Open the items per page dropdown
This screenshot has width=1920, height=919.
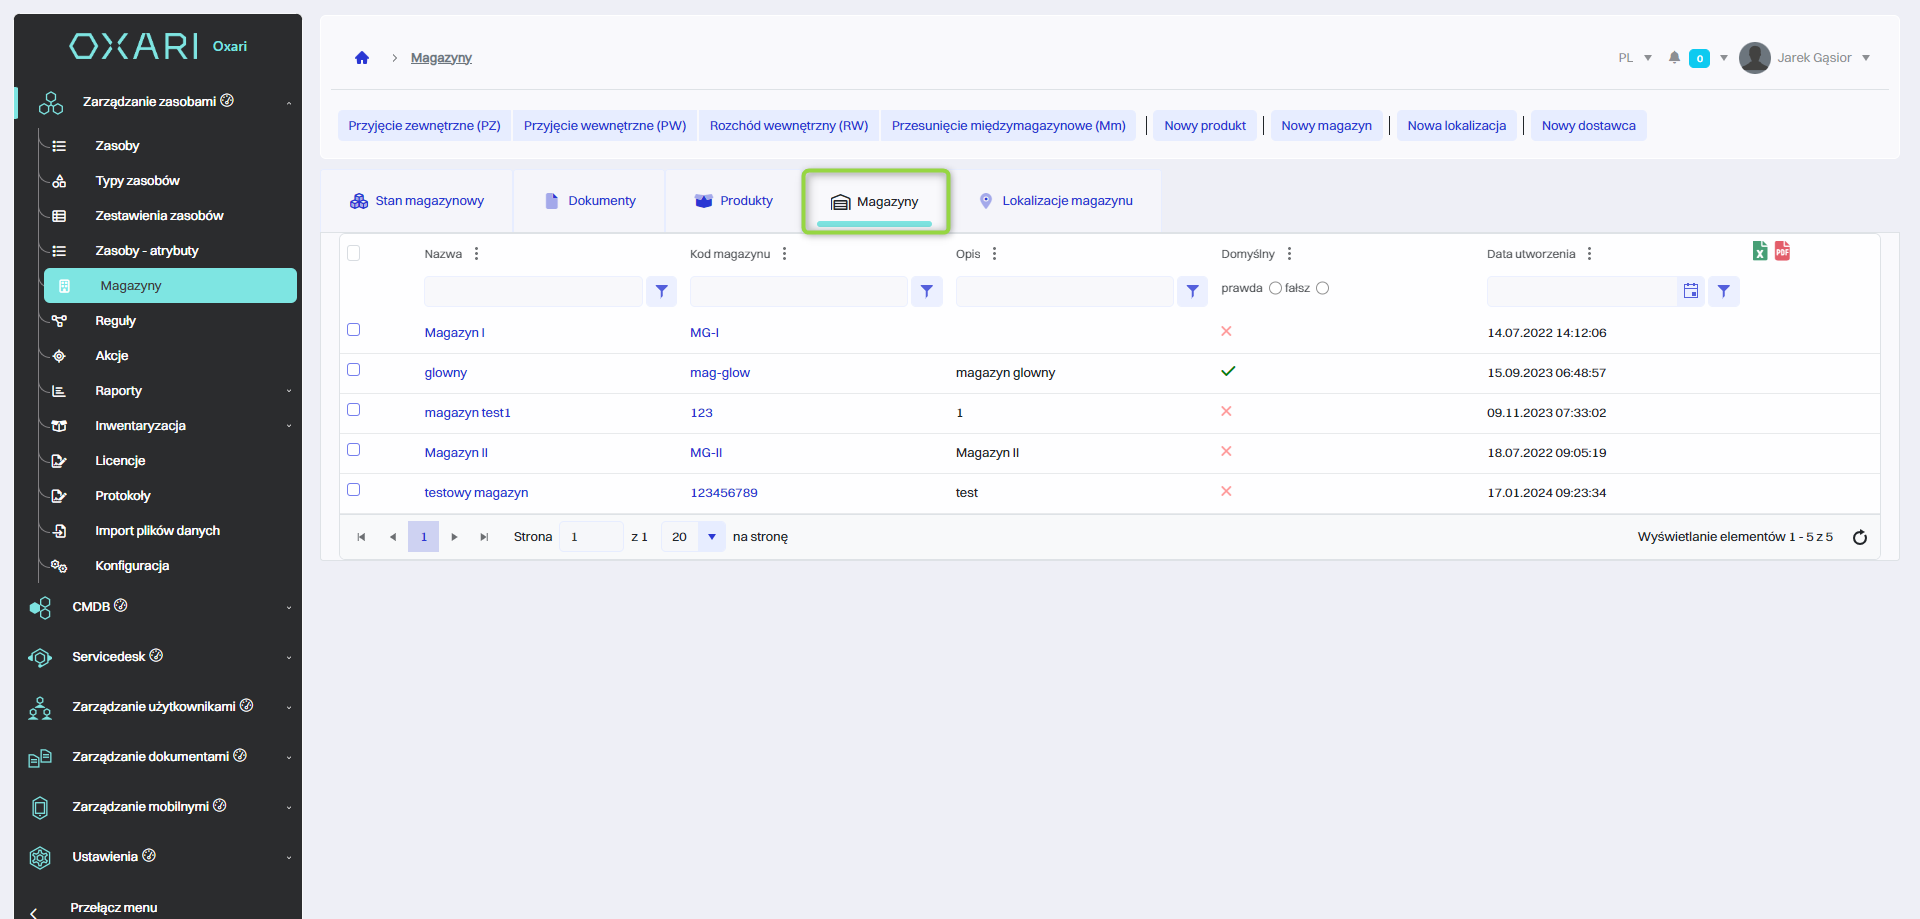click(x=711, y=537)
